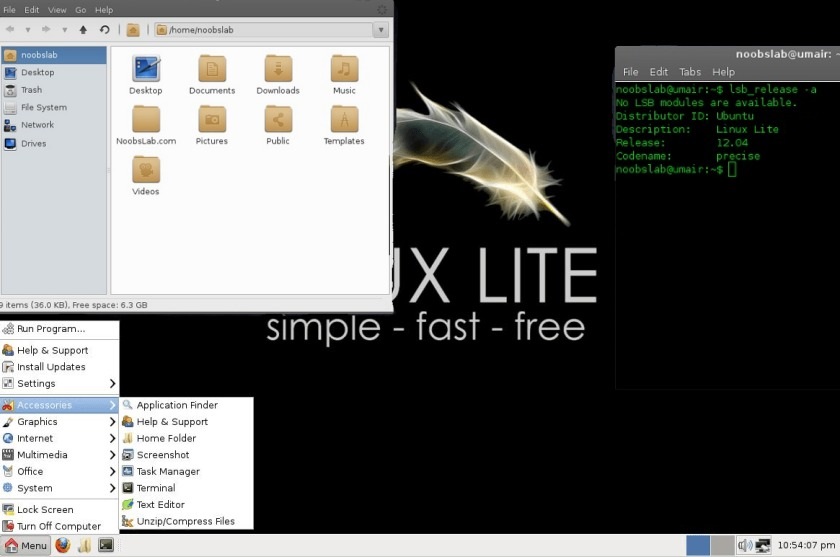The width and height of the screenshot is (840, 557).
Task: Open the Music folder
Action: point(344,75)
